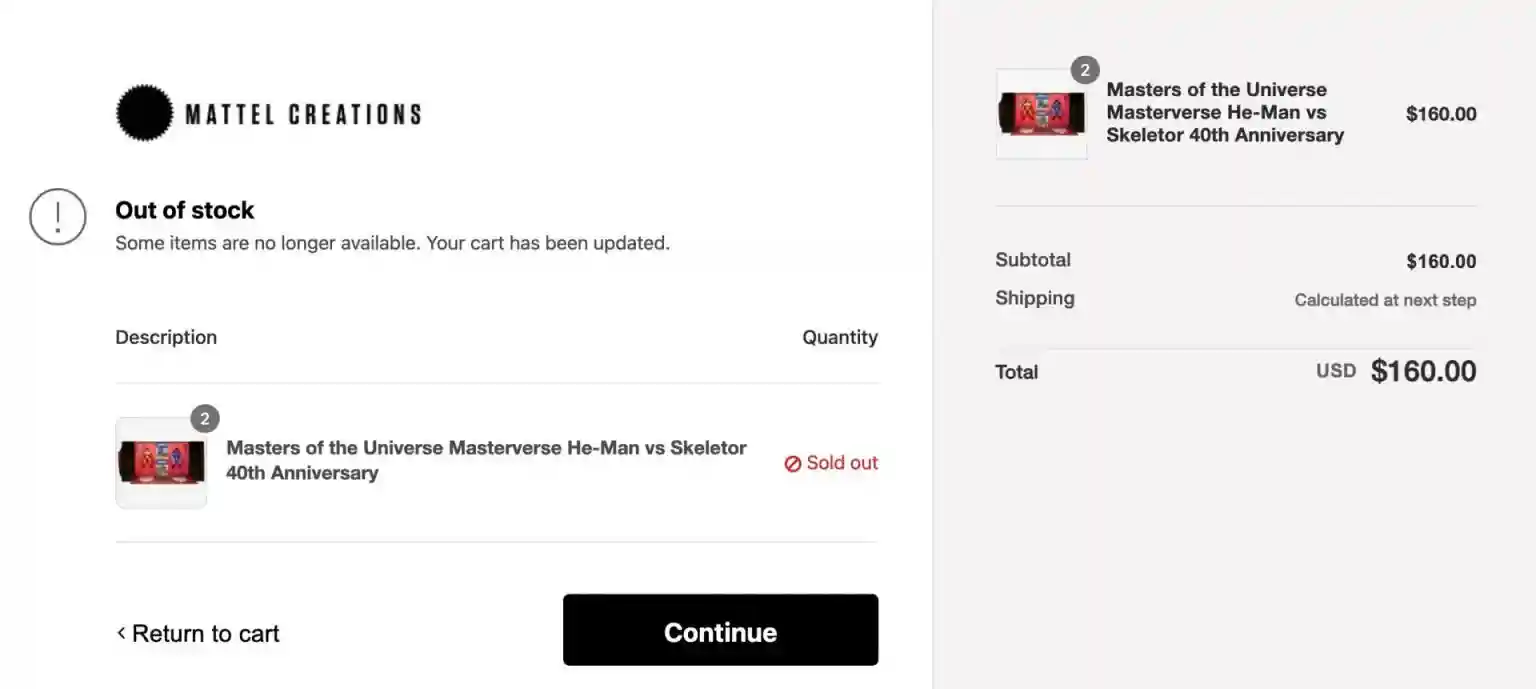
Task: Click the USD currency label beside the total
Action: (x=1335, y=371)
